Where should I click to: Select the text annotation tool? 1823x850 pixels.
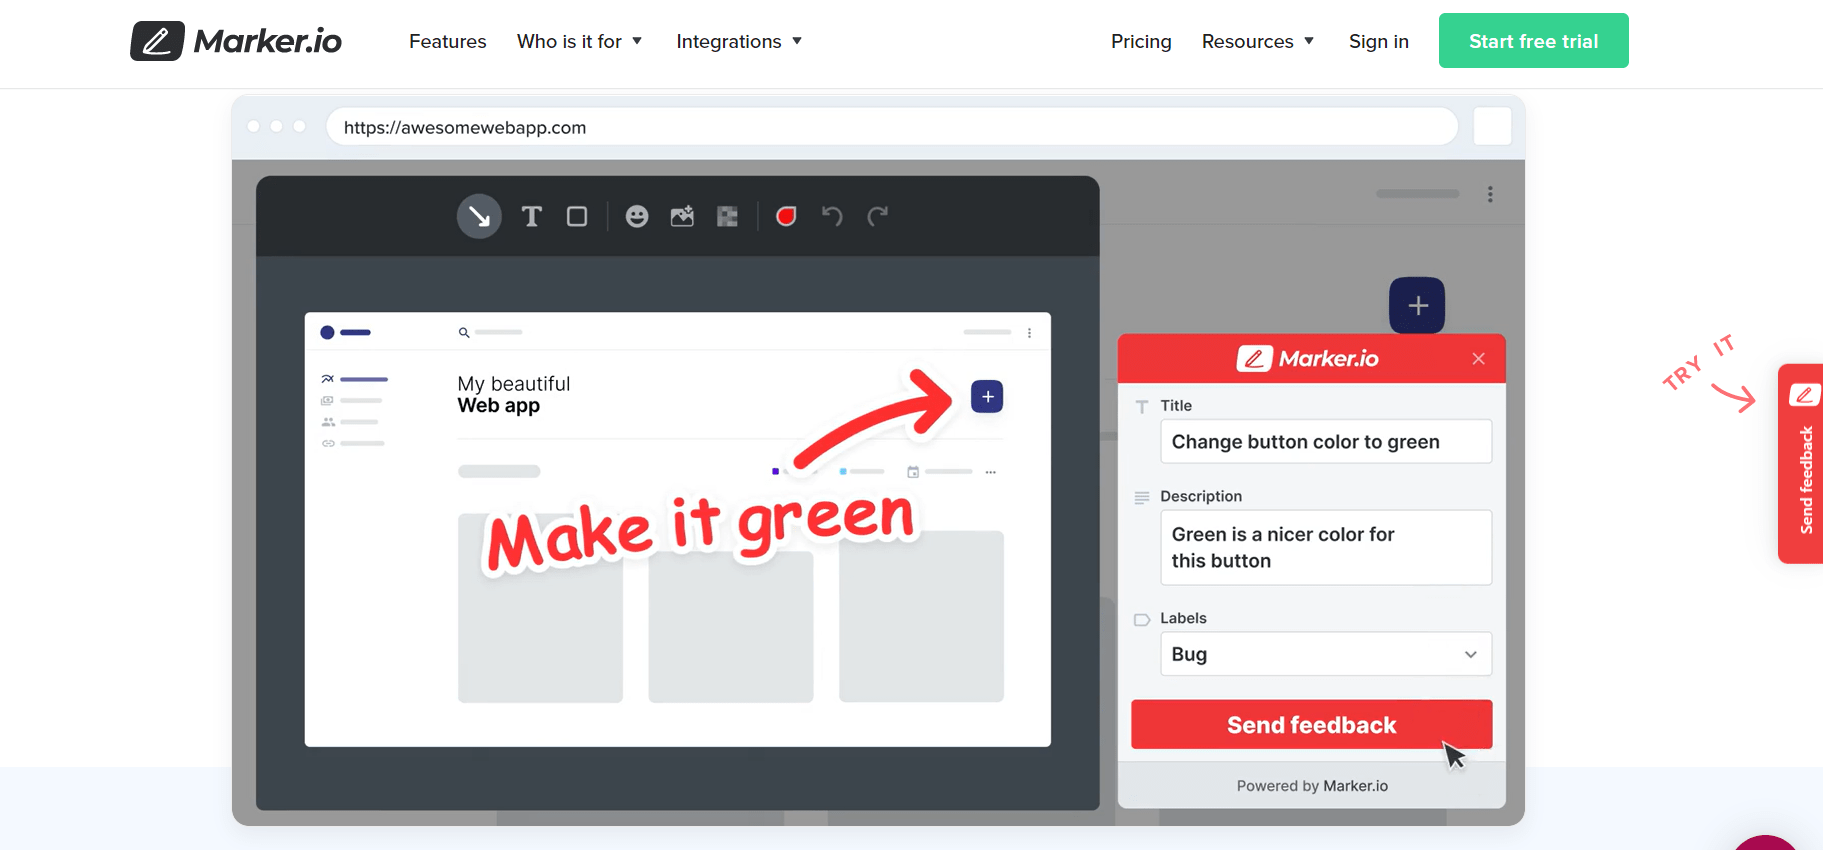click(532, 216)
